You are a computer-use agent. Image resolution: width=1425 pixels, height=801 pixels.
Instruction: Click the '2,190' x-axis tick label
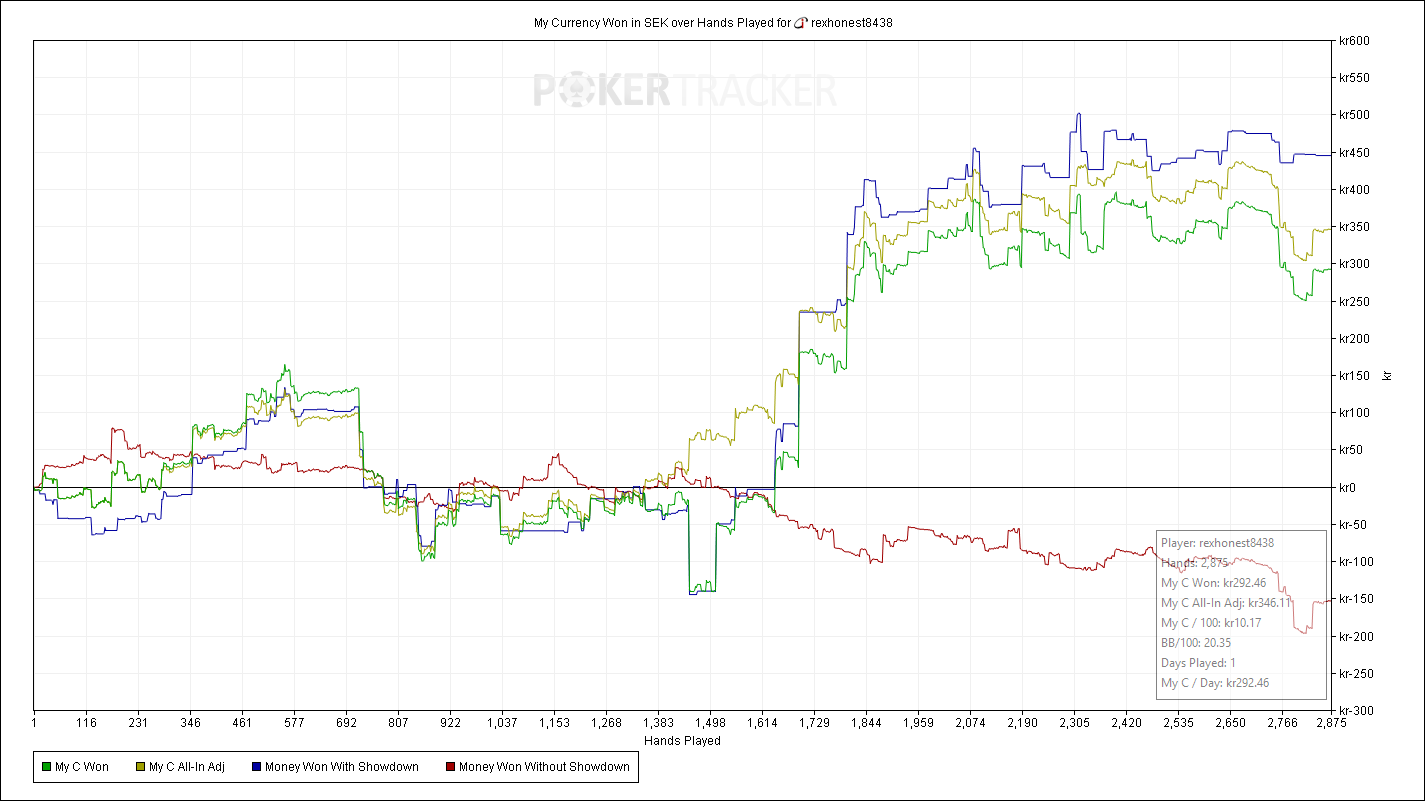tap(1022, 722)
